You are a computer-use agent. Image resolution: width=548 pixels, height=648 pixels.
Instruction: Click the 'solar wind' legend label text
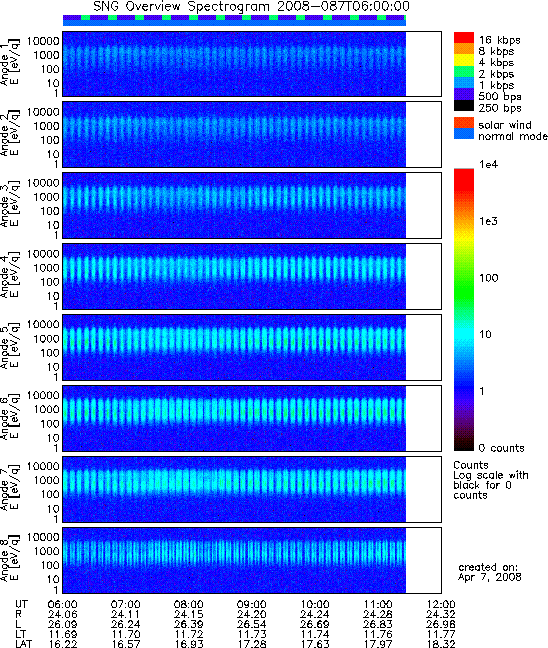coord(505,125)
